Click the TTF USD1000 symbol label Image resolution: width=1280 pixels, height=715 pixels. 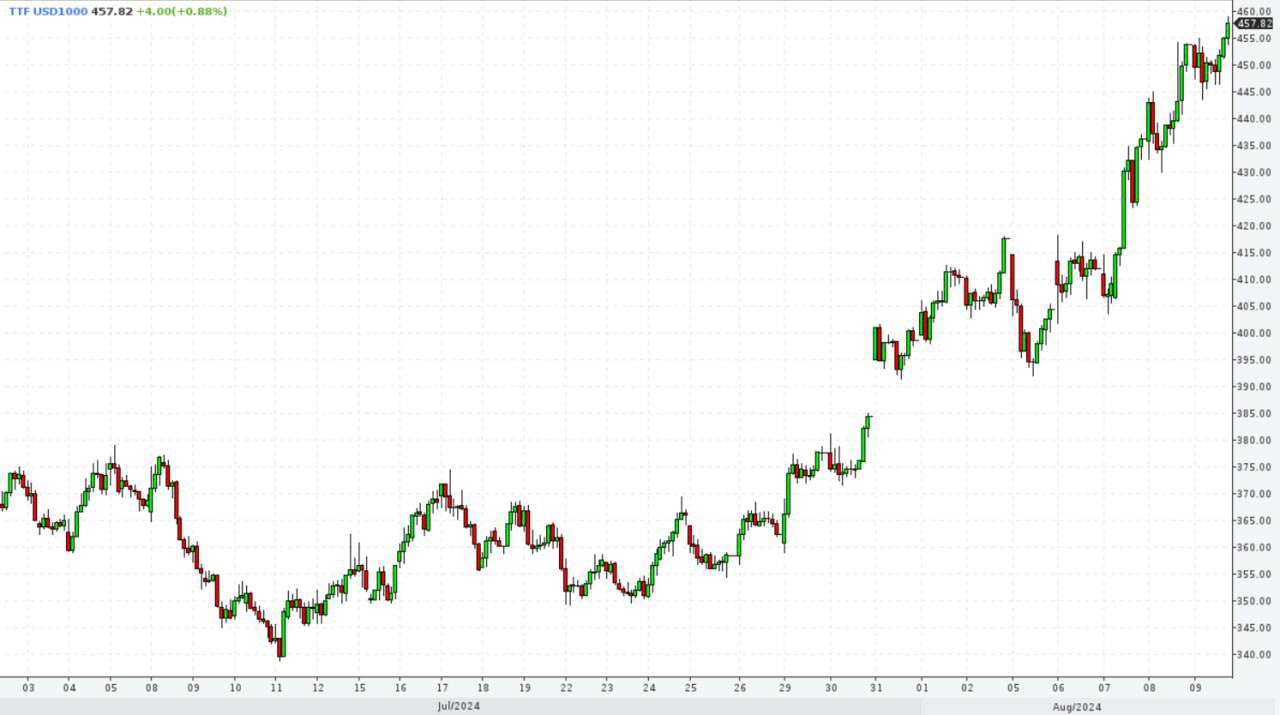pyautogui.click(x=45, y=11)
